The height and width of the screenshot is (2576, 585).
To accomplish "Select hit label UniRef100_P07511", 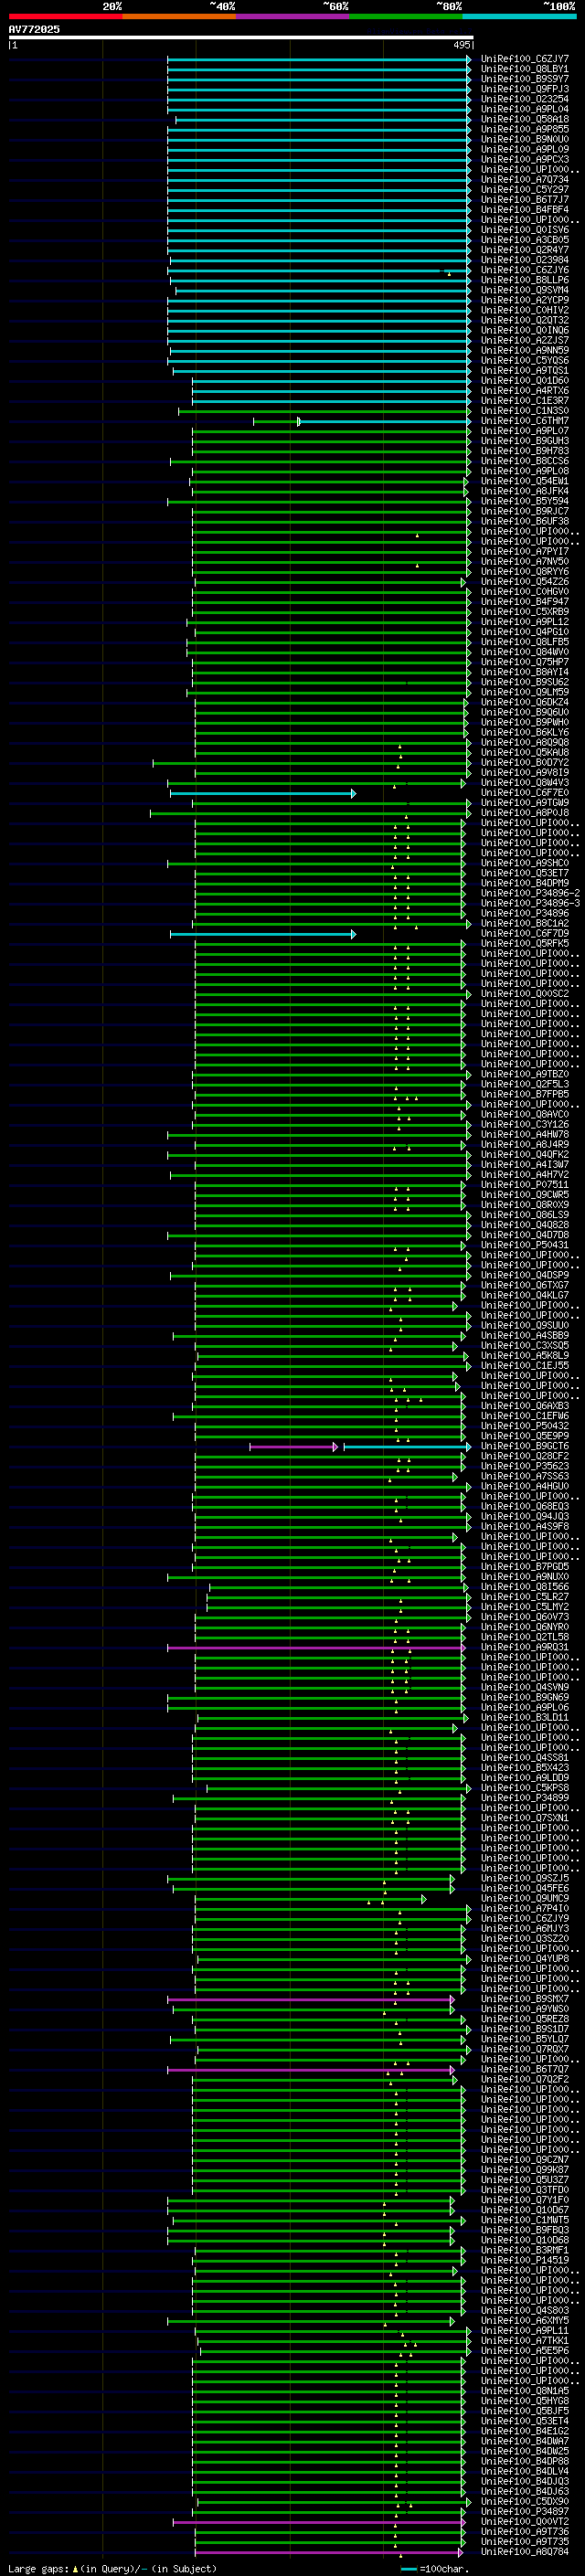I will 525,1185.
